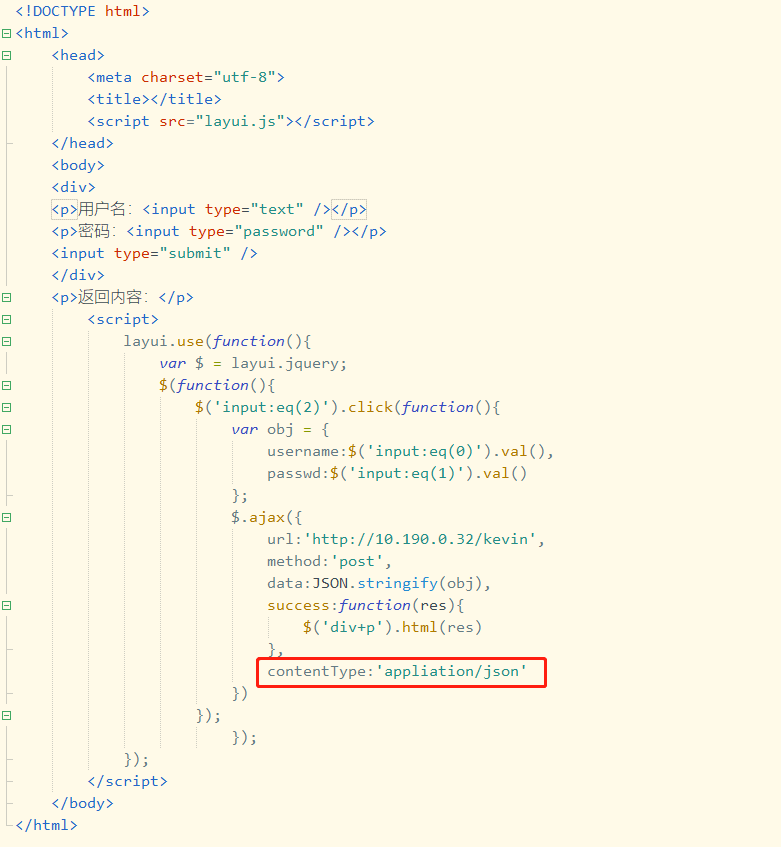Click the </body> closing tag
The image size is (781, 847).
point(83,804)
